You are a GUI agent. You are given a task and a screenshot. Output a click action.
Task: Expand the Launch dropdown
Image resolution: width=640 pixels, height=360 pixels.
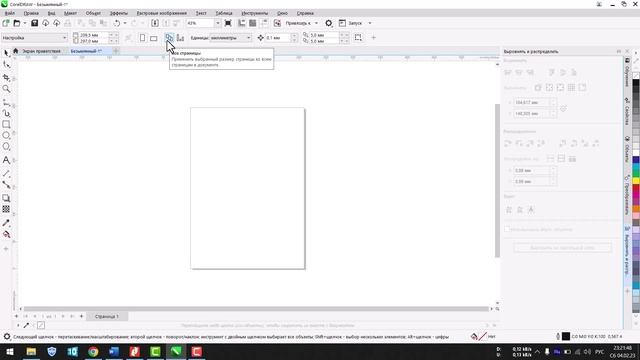[370, 23]
